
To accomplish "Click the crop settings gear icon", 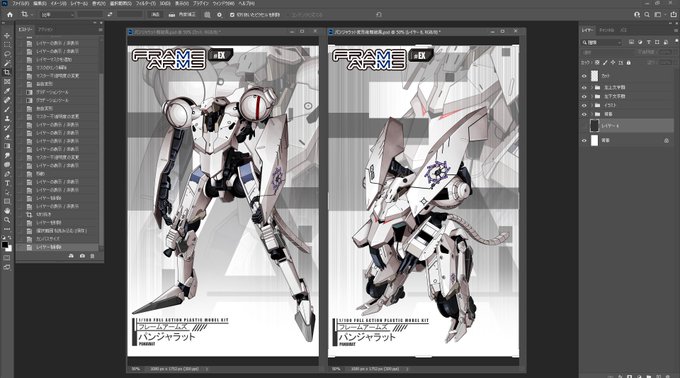I will coord(219,14).
